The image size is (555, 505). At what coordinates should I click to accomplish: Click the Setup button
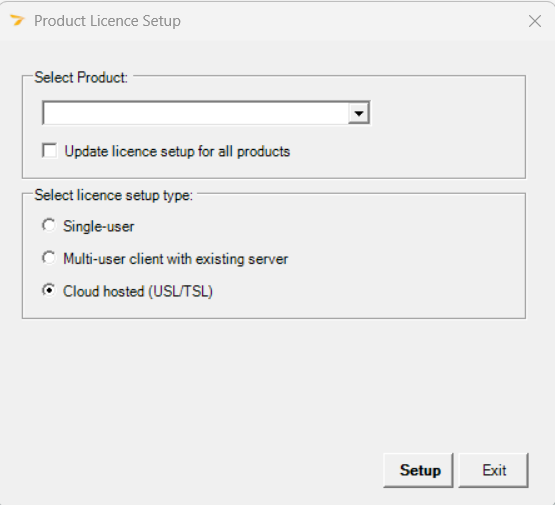click(x=418, y=470)
